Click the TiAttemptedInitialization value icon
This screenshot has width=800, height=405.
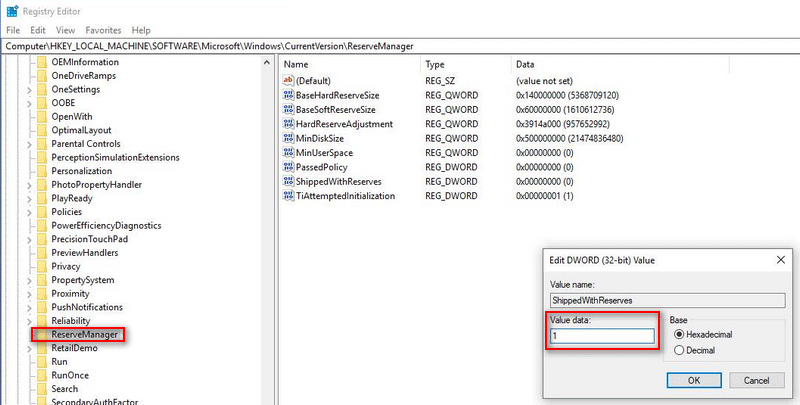(x=288, y=195)
